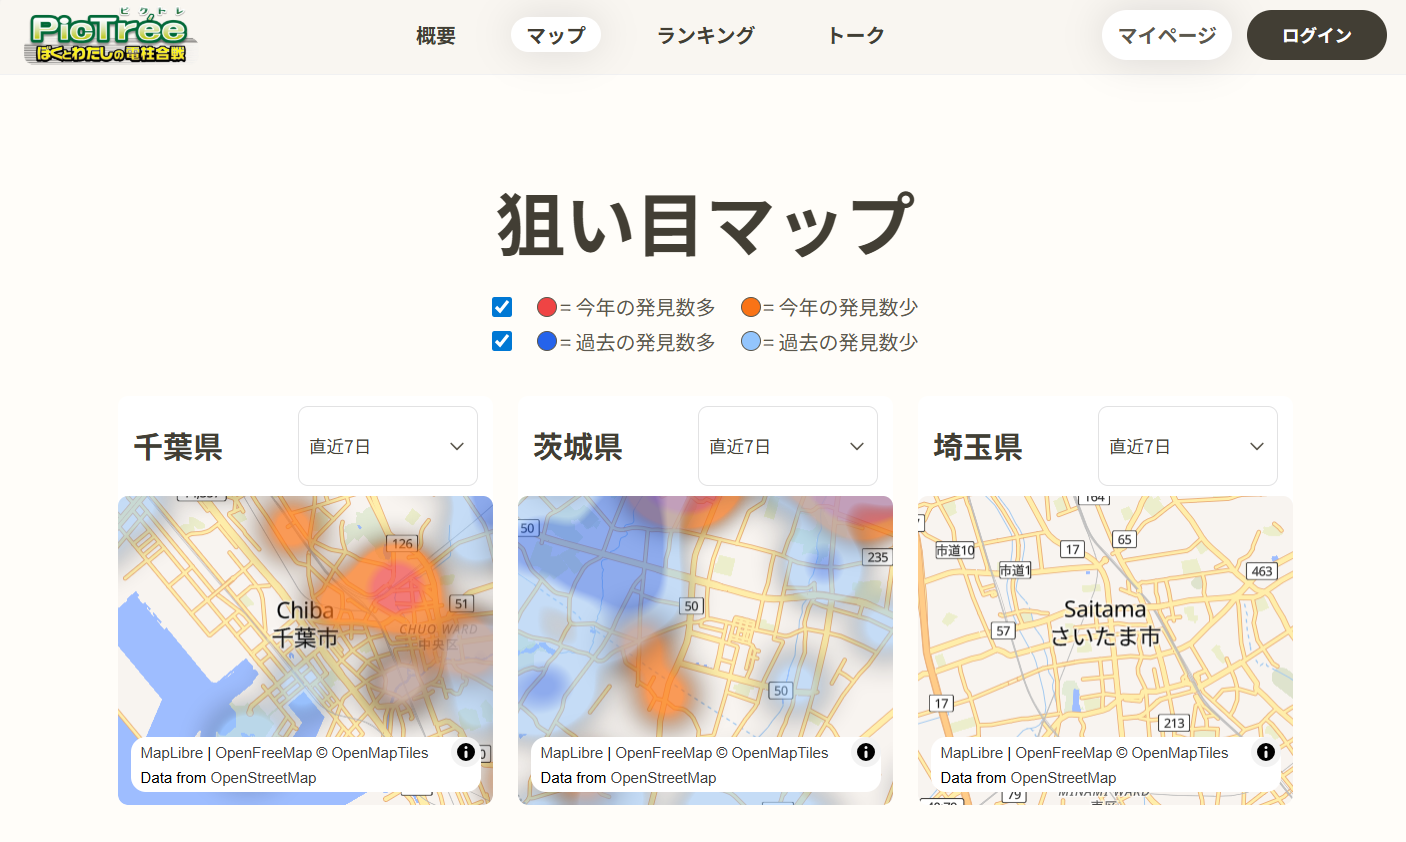Click the info icon on Chiba map

tap(466, 752)
